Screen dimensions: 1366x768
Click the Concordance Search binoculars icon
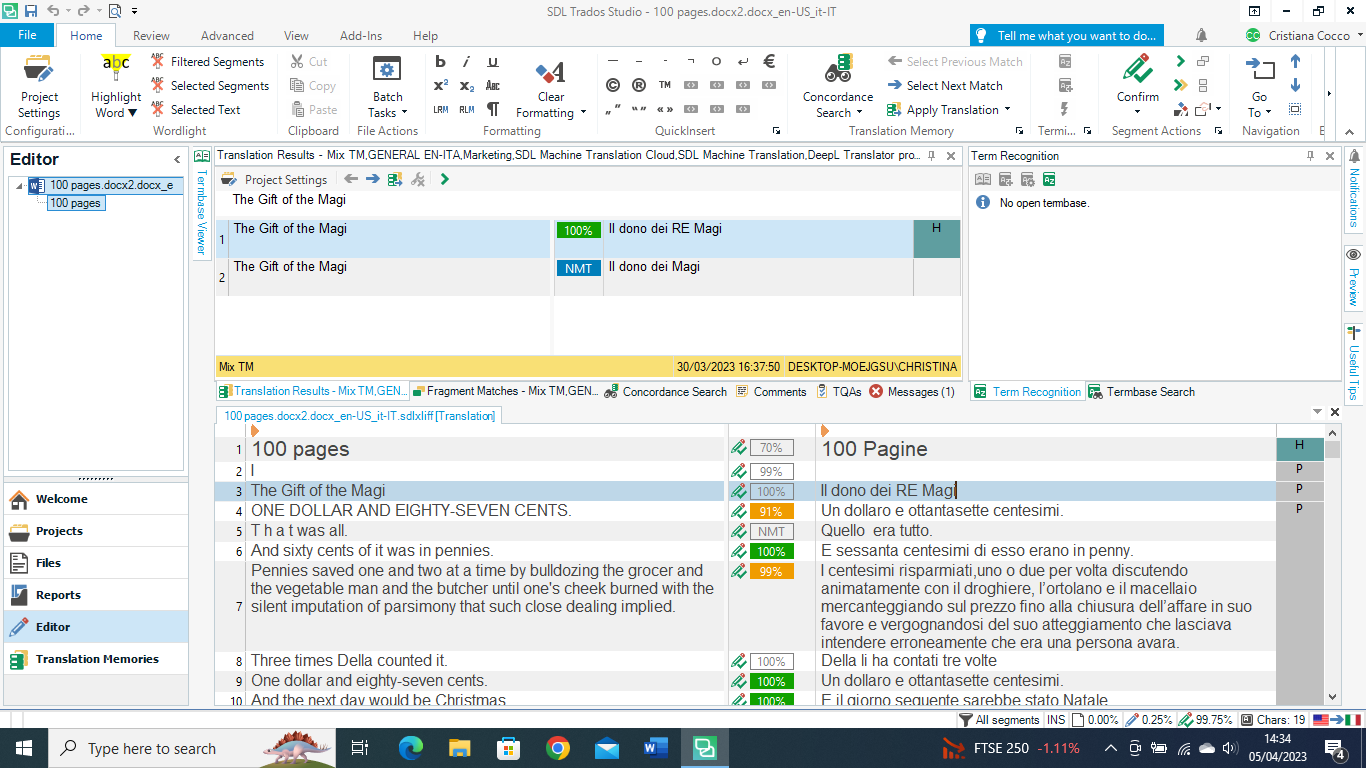(x=838, y=72)
